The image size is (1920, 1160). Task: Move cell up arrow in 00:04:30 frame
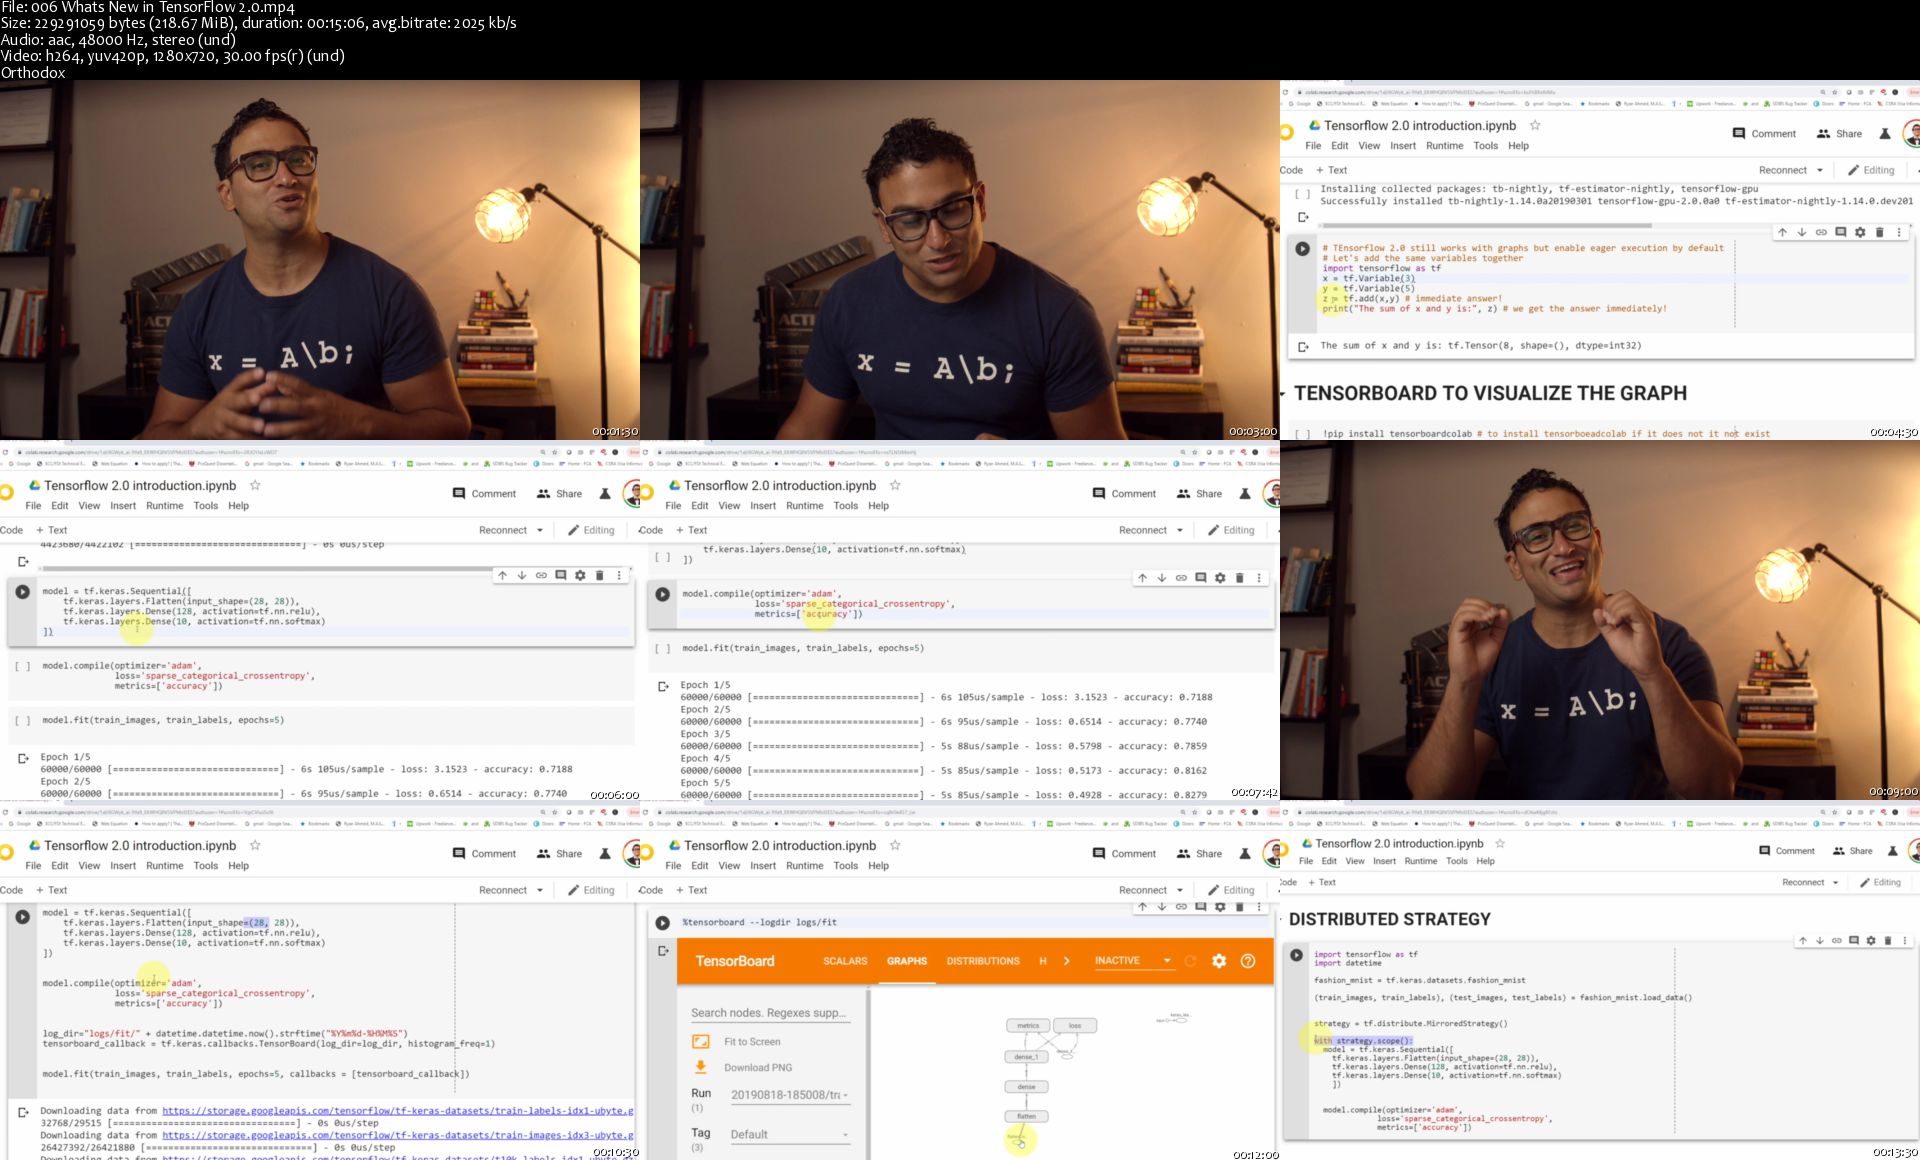coord(1782,232)
